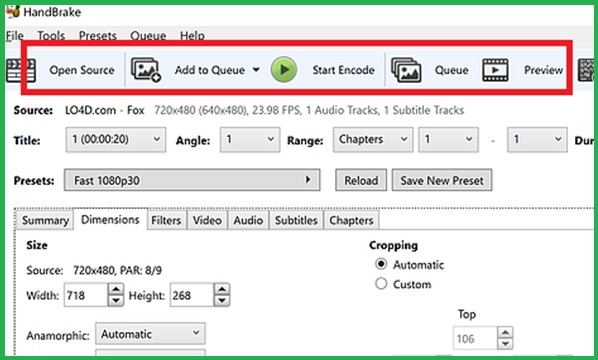The image size is (598, 360).
Task: Open the File menu
Action: (15, 36)
